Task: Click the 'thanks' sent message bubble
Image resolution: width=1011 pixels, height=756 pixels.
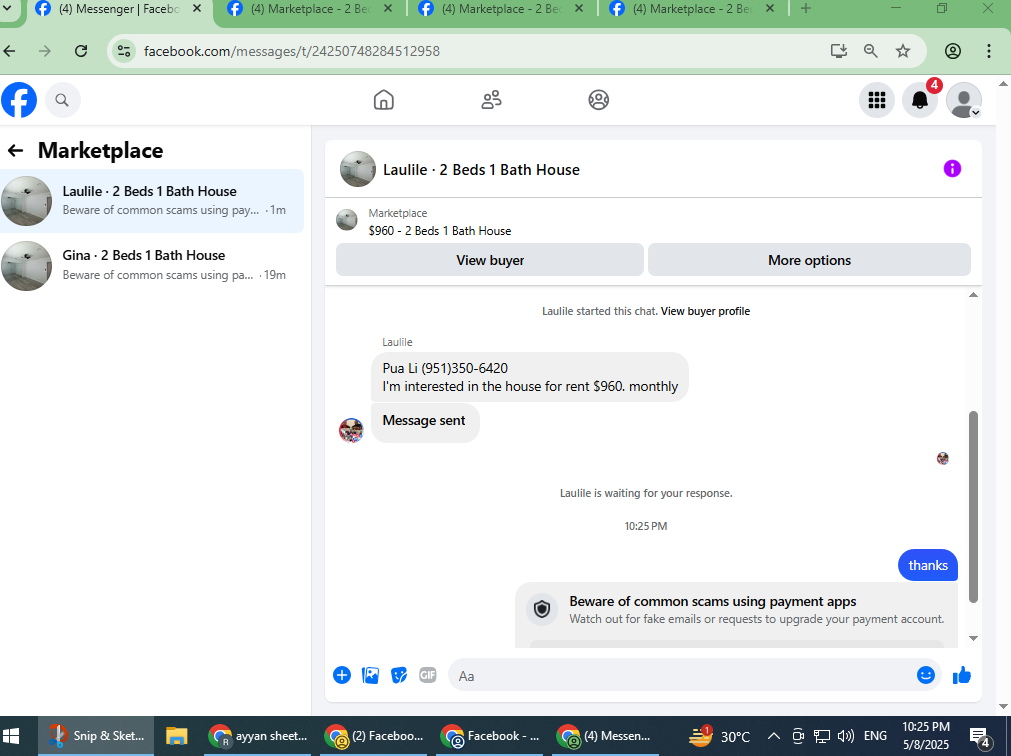Action: pos(927,565)
